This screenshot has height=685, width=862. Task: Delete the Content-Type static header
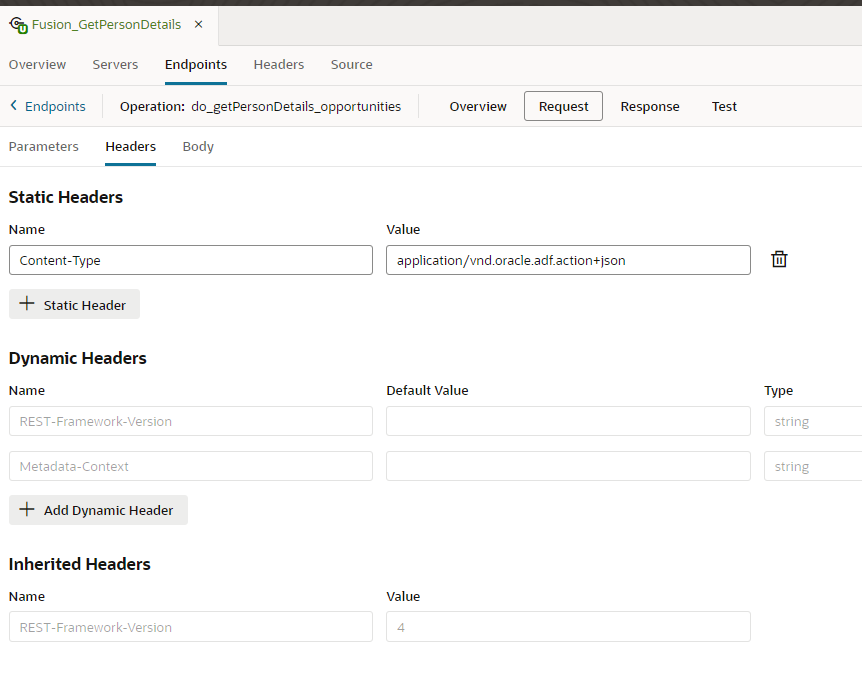coord(779,260)
